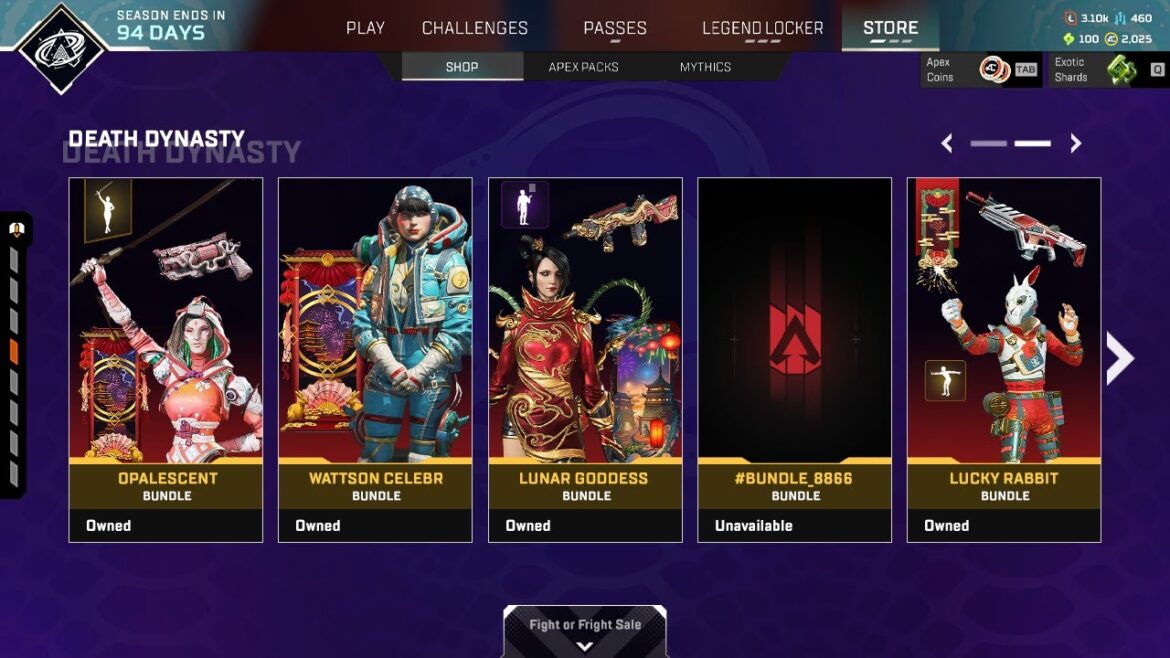The width and height of the screenshot is (1170, 658).
Task: Switch to the Apex Packs tab
Action: [x=584, y=67]
